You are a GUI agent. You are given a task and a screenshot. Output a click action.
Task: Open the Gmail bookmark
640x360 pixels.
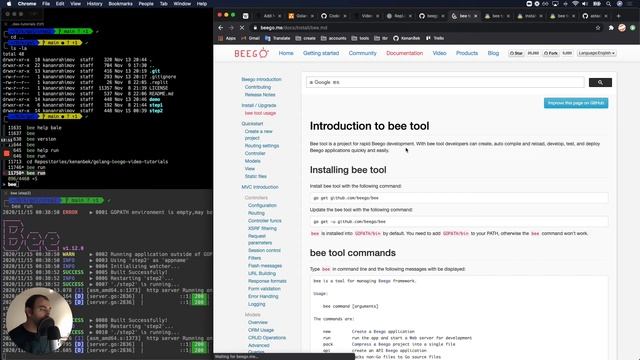250,38
